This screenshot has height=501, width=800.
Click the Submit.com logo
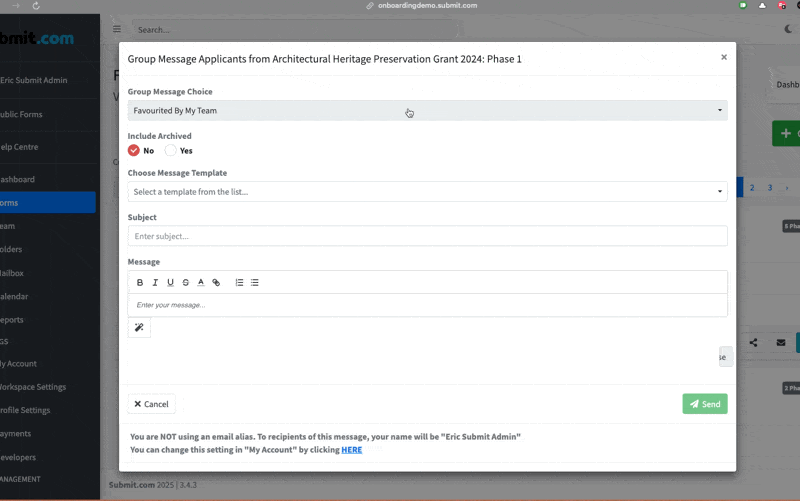coord(37,38)
